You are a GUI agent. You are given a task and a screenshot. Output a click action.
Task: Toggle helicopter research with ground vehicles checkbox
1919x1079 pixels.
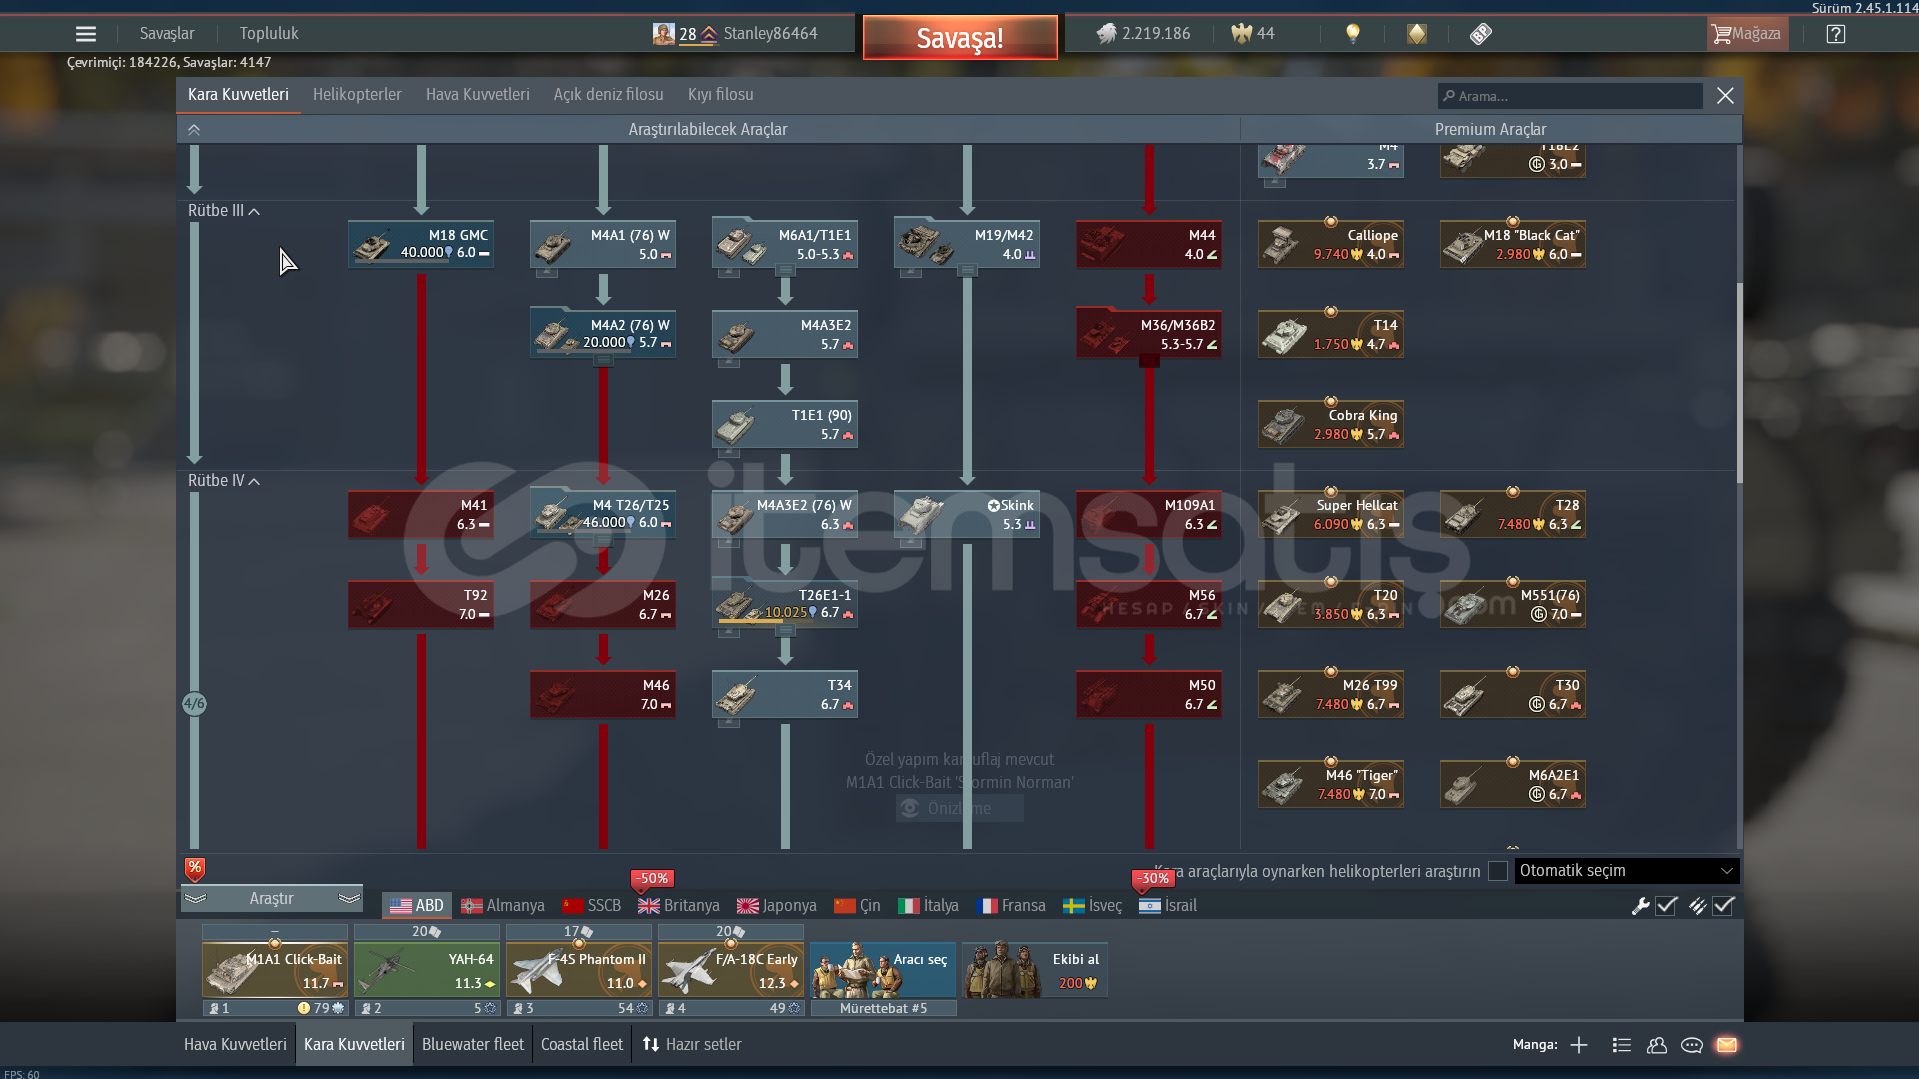click(x=1498, y=871)
